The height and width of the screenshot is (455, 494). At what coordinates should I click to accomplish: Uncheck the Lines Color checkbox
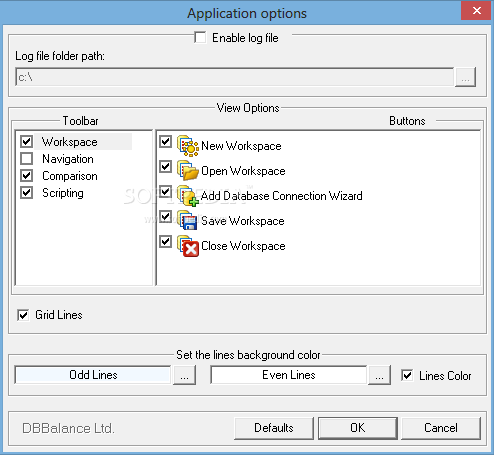[407, 375]
